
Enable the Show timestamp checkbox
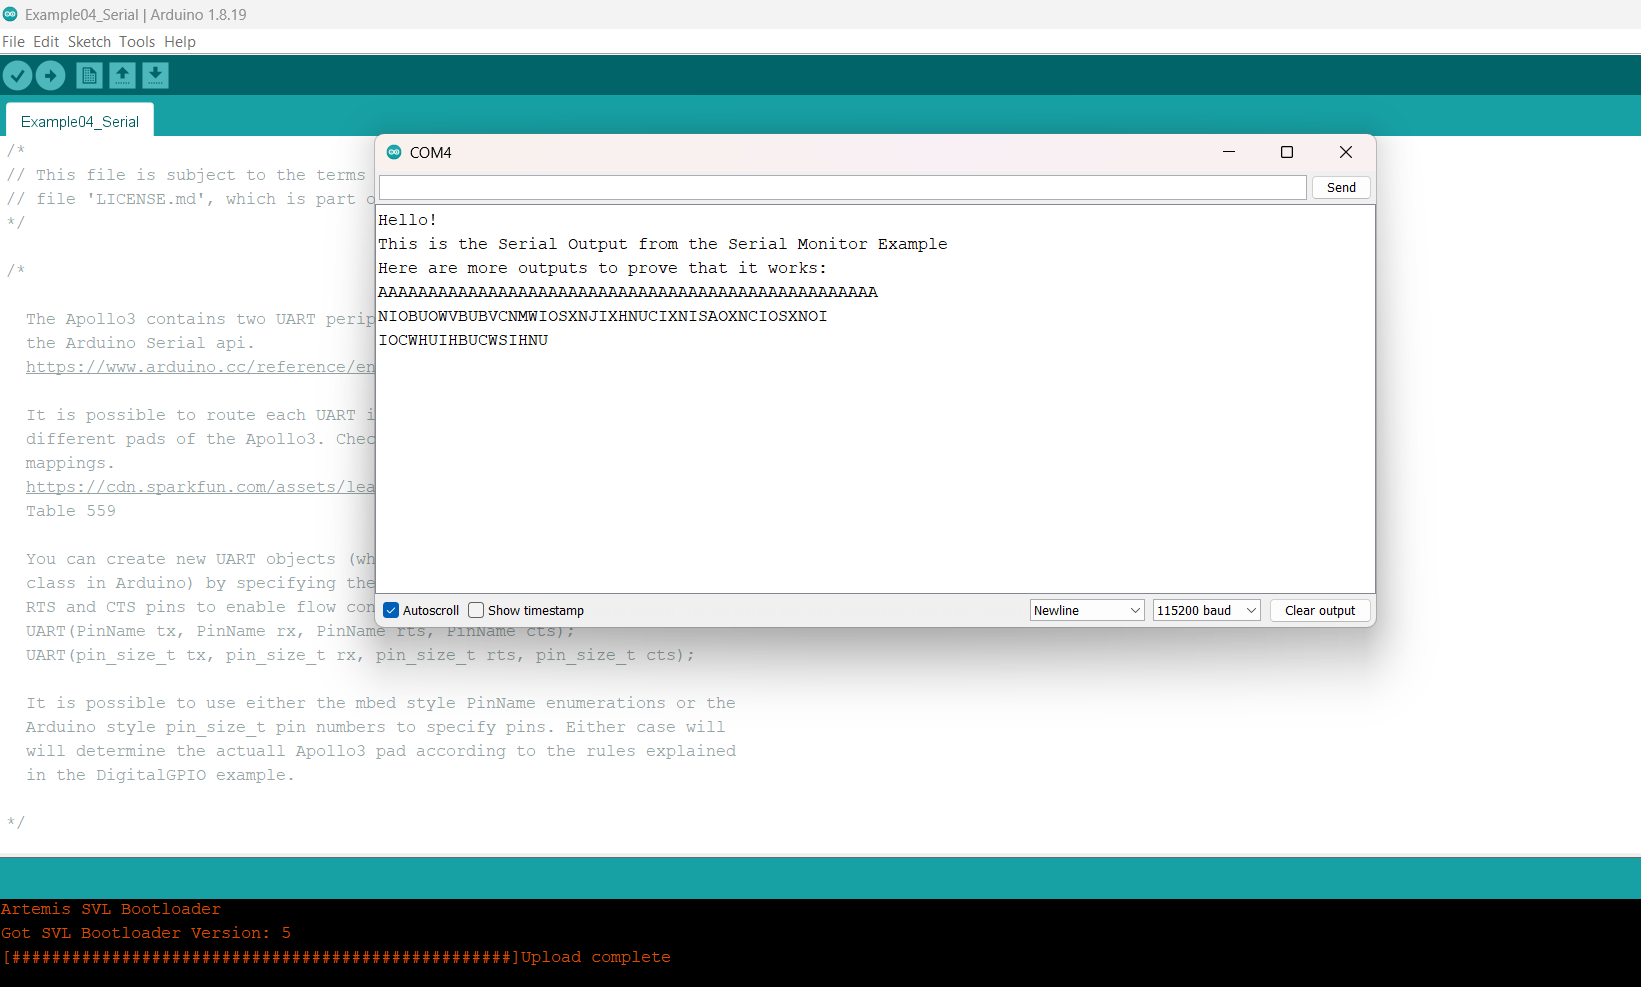476,610
